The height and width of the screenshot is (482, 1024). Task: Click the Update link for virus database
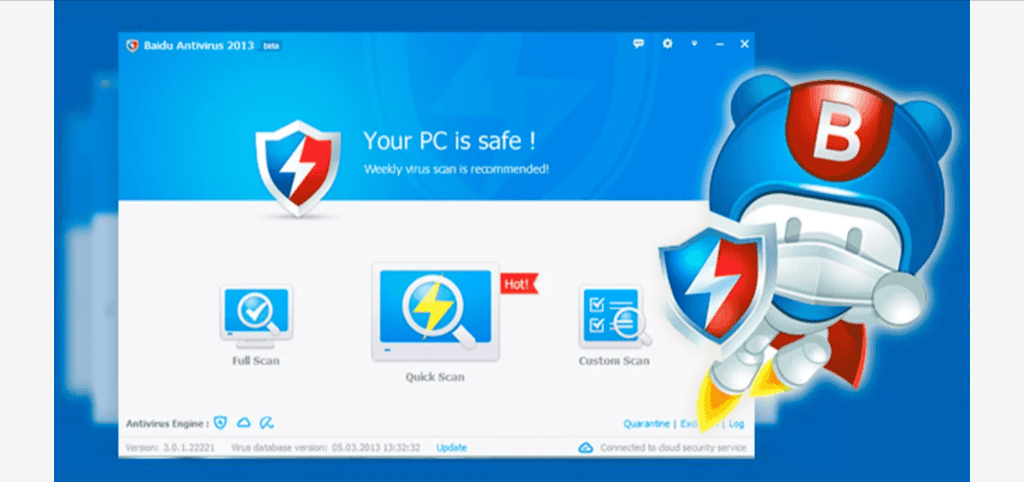pyautogui.click(x=451, y=447)
